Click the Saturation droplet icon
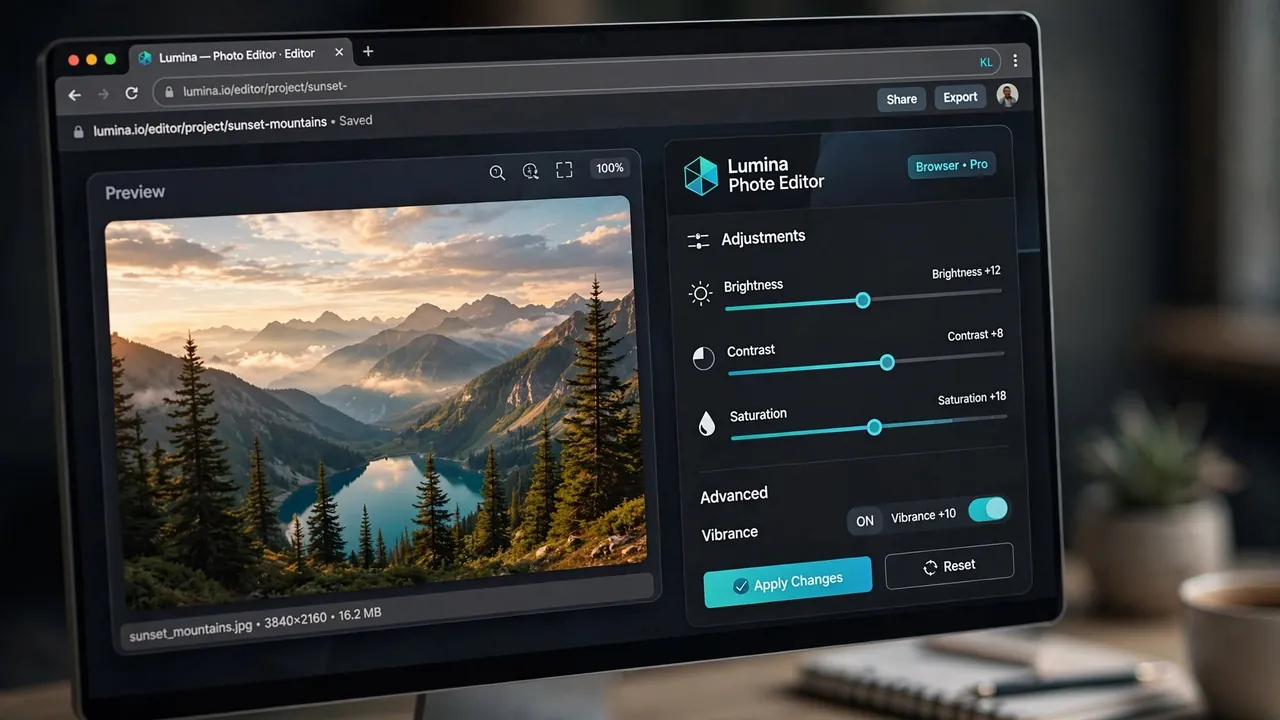The width and height of the screenshot is (1280, 720). click(707, 423)
